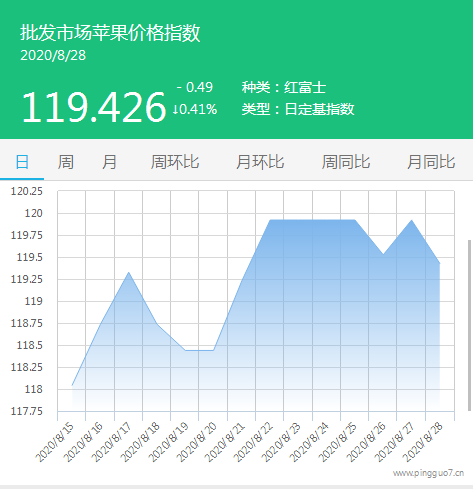The width and height of the screenshot is (473, 489).
Task: Click the www.pingguo7.cn watermark link
Action: (428, 473)
